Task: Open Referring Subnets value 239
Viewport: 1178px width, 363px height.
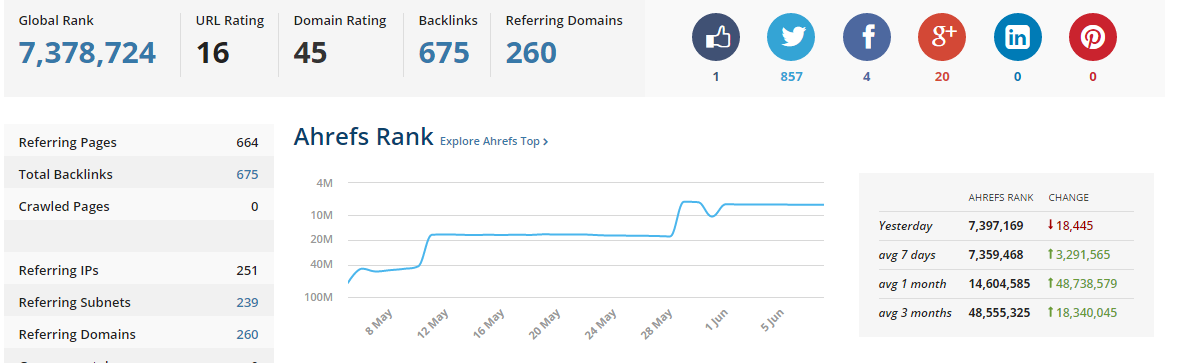Action: (247, 302)
